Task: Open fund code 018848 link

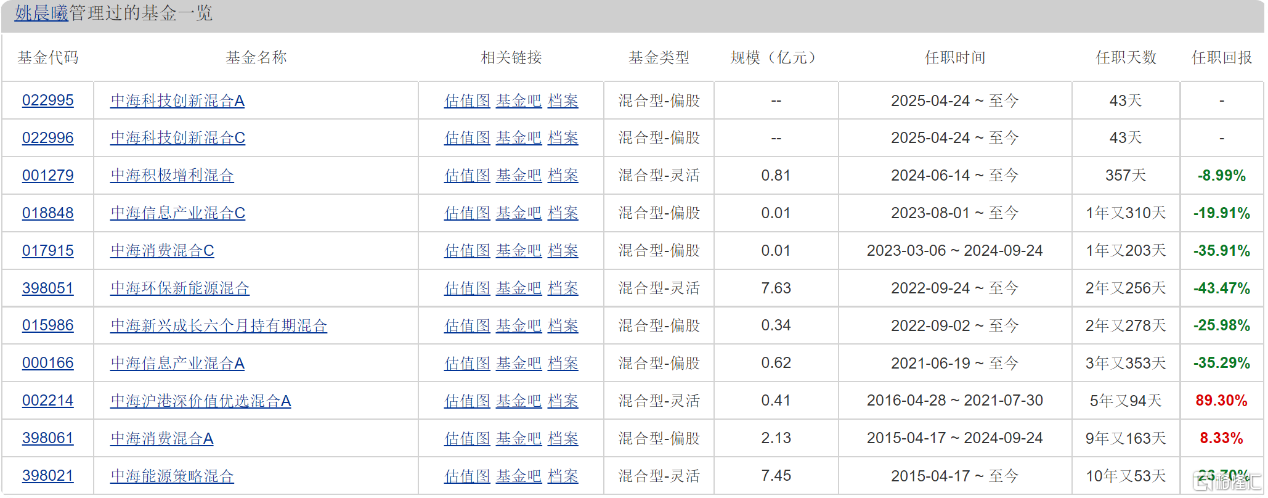Action: coord(48,213)
